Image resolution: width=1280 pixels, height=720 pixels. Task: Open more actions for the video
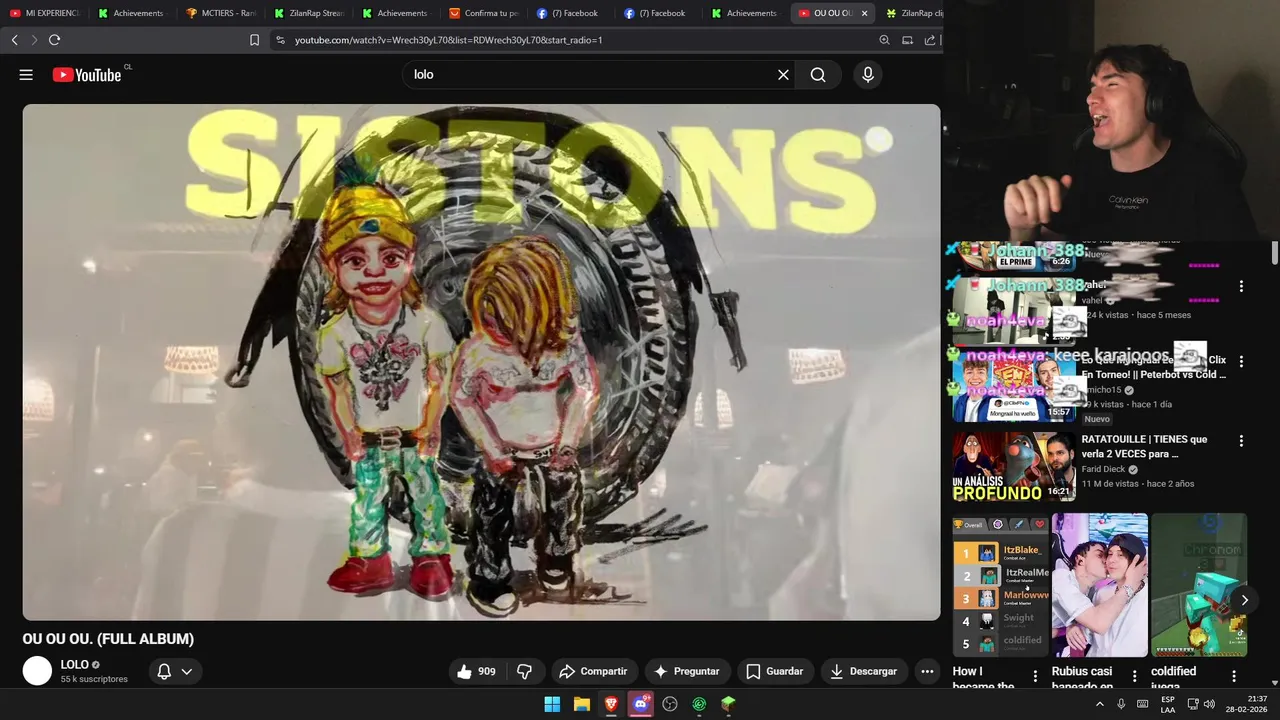(x=927, y=671)
